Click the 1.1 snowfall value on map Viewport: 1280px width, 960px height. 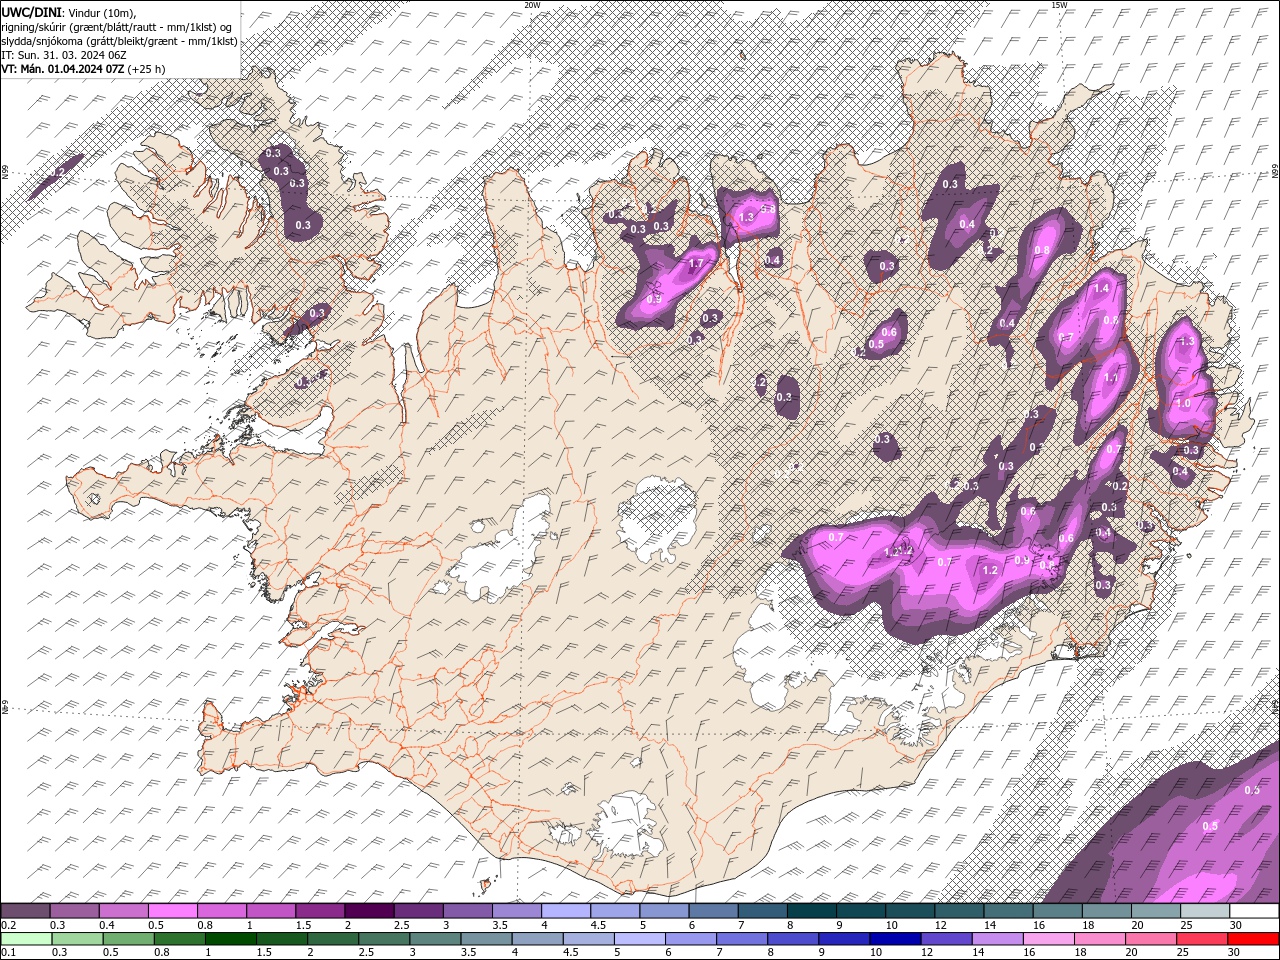tap(1111, 378)
